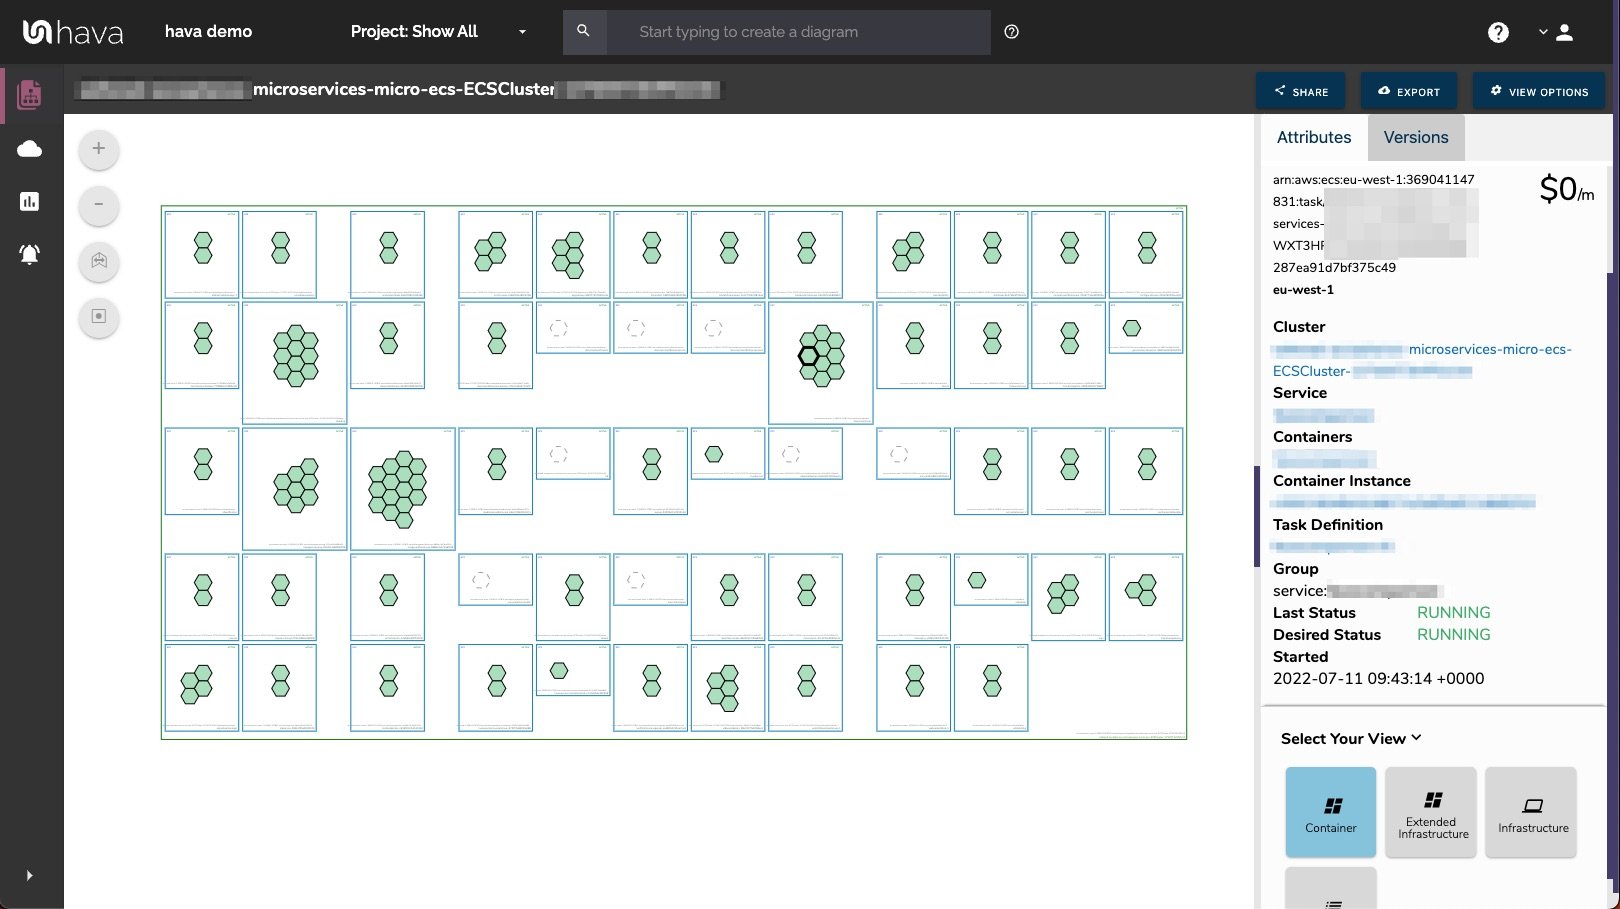Image resolution: width=1620 pixels, height=909 pixels.
Task: Select the Extended Infrastructure view
Action: tap(1430, 812)
